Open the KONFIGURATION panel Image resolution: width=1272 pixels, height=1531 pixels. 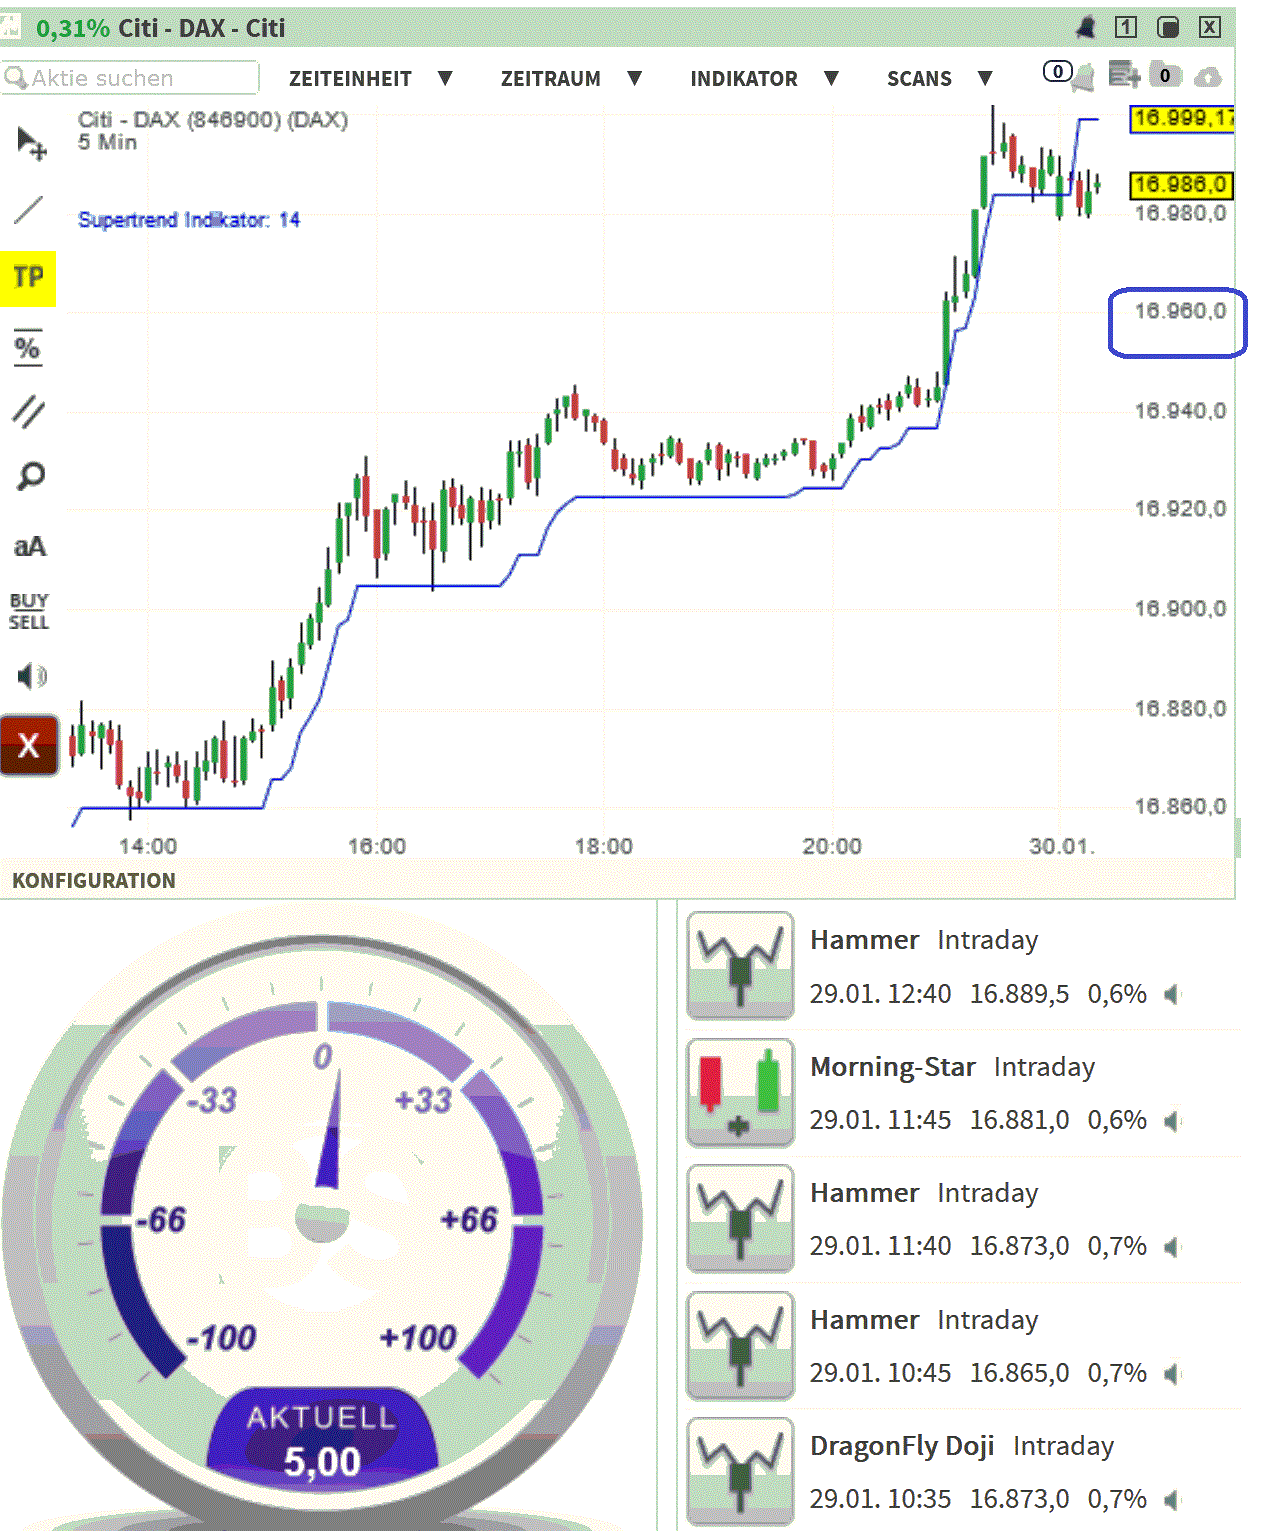tap(93, 881)
